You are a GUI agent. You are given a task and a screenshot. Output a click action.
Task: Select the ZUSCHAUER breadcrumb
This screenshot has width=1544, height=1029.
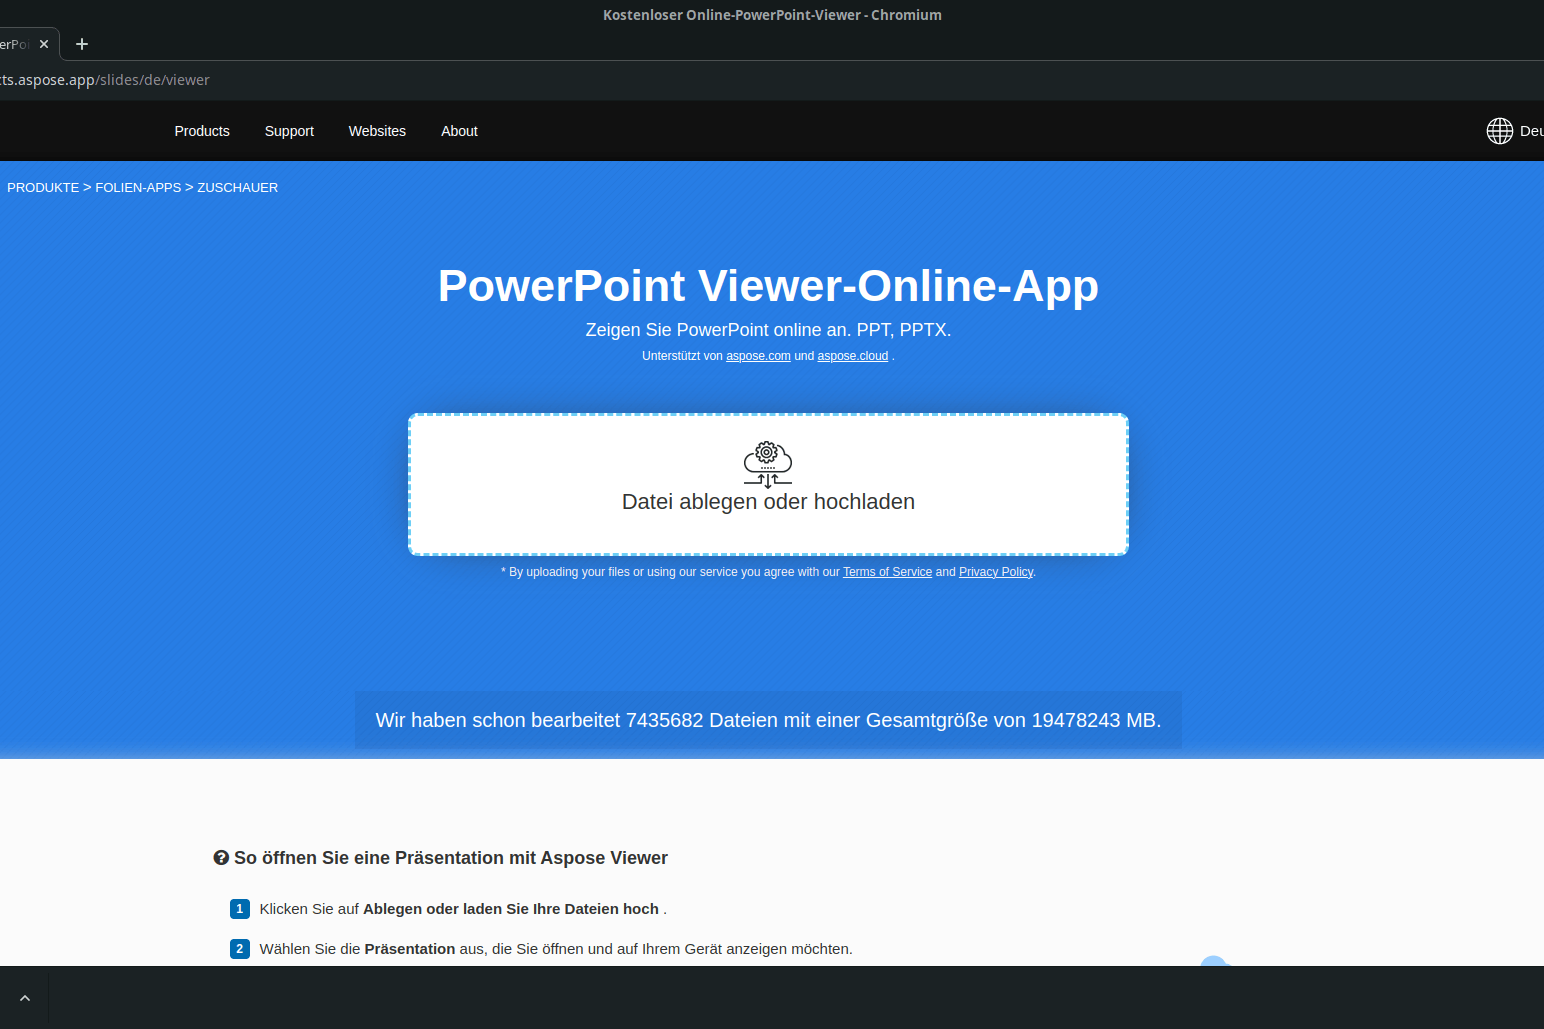click(x=237, y=187)
